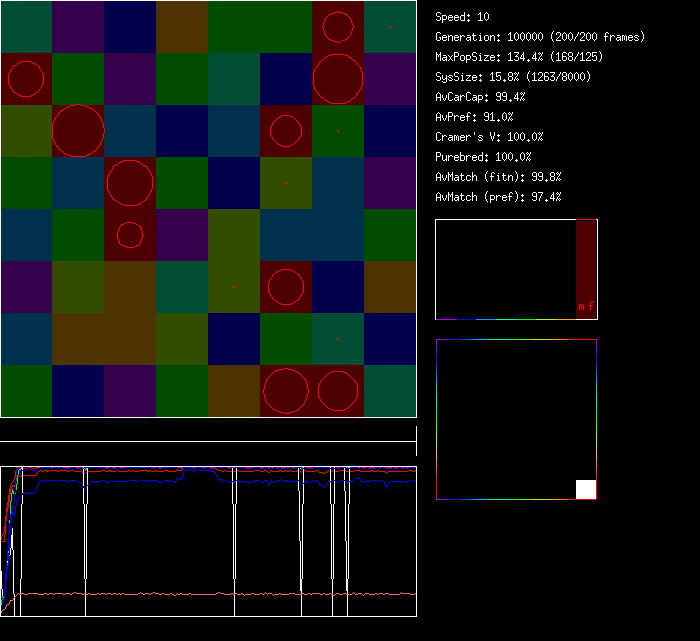Click the dark red 'm f' histogram bar
The width and height of the screenshot is (700, 641).
tap(586, 268)
